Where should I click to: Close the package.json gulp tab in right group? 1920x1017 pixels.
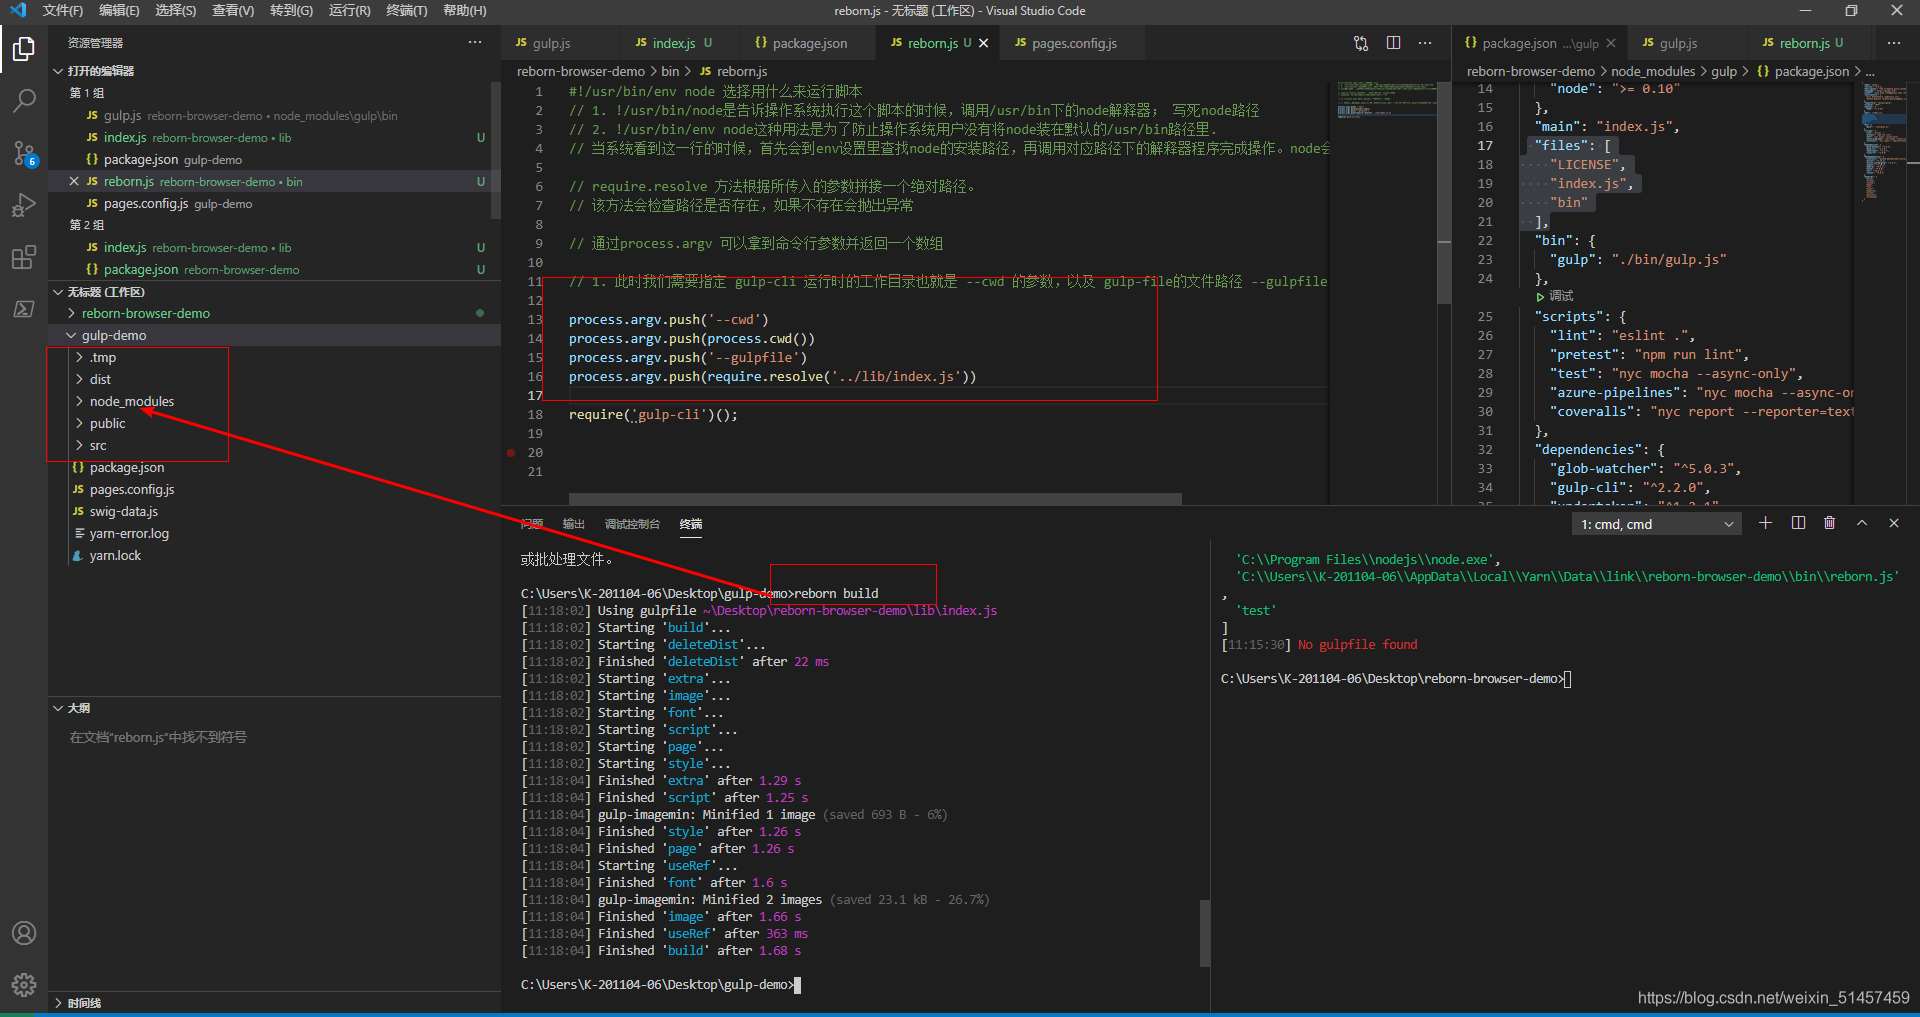[x=1611, y=43]
